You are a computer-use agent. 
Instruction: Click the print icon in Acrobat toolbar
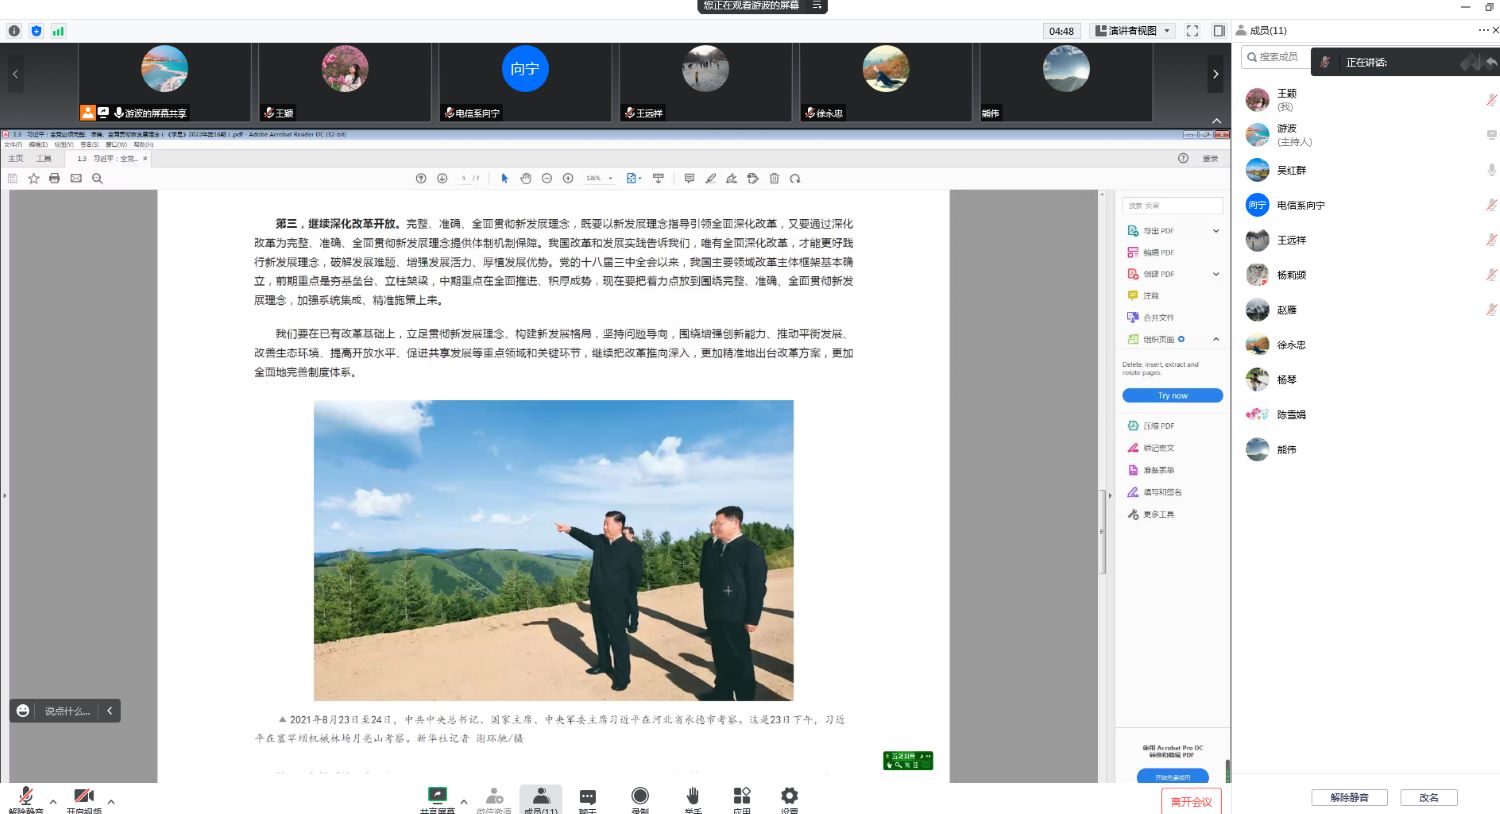(54, 178)
